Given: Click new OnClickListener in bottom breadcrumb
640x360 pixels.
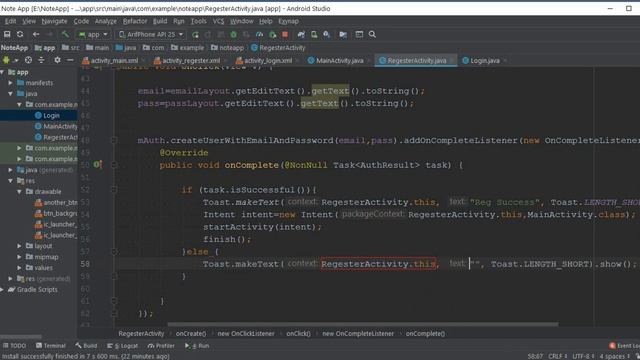Looking at the screenshot, I should pyautogui.click(x=246, y=334).
